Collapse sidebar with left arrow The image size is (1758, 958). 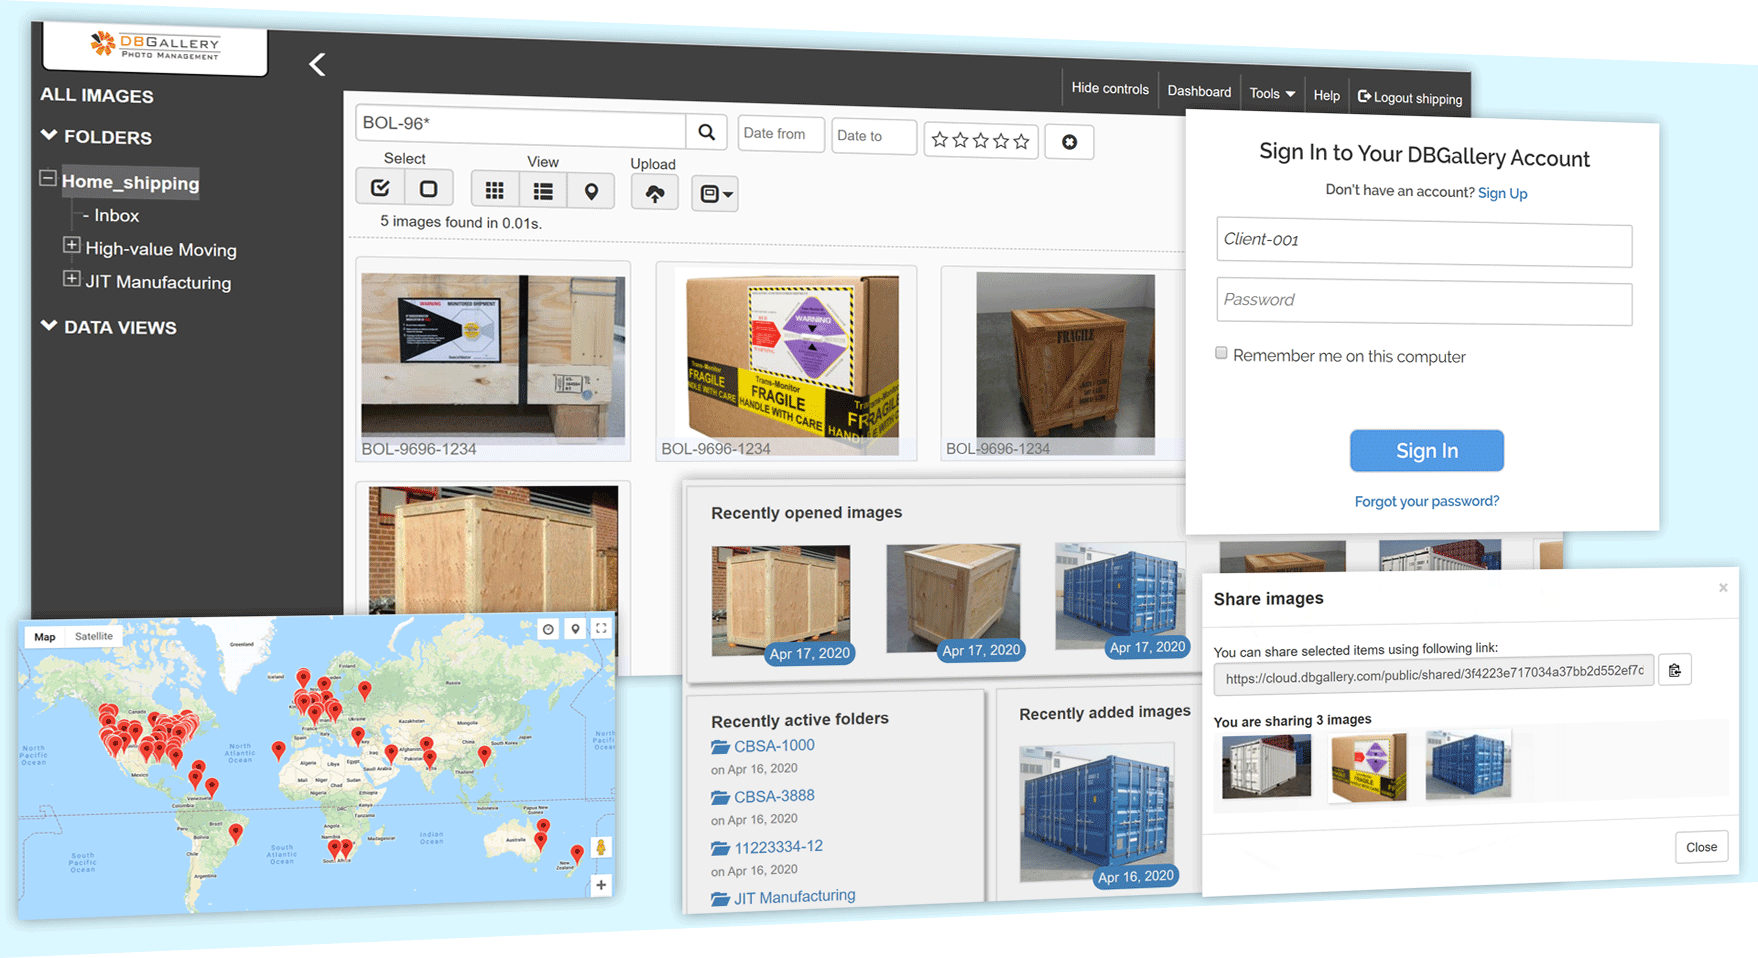tap(317, 65)
